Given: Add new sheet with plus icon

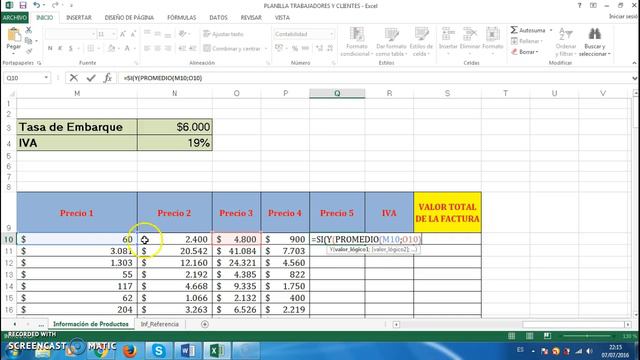Looking at the screenshot, I should pyautogui.click(x=205, y=324).
